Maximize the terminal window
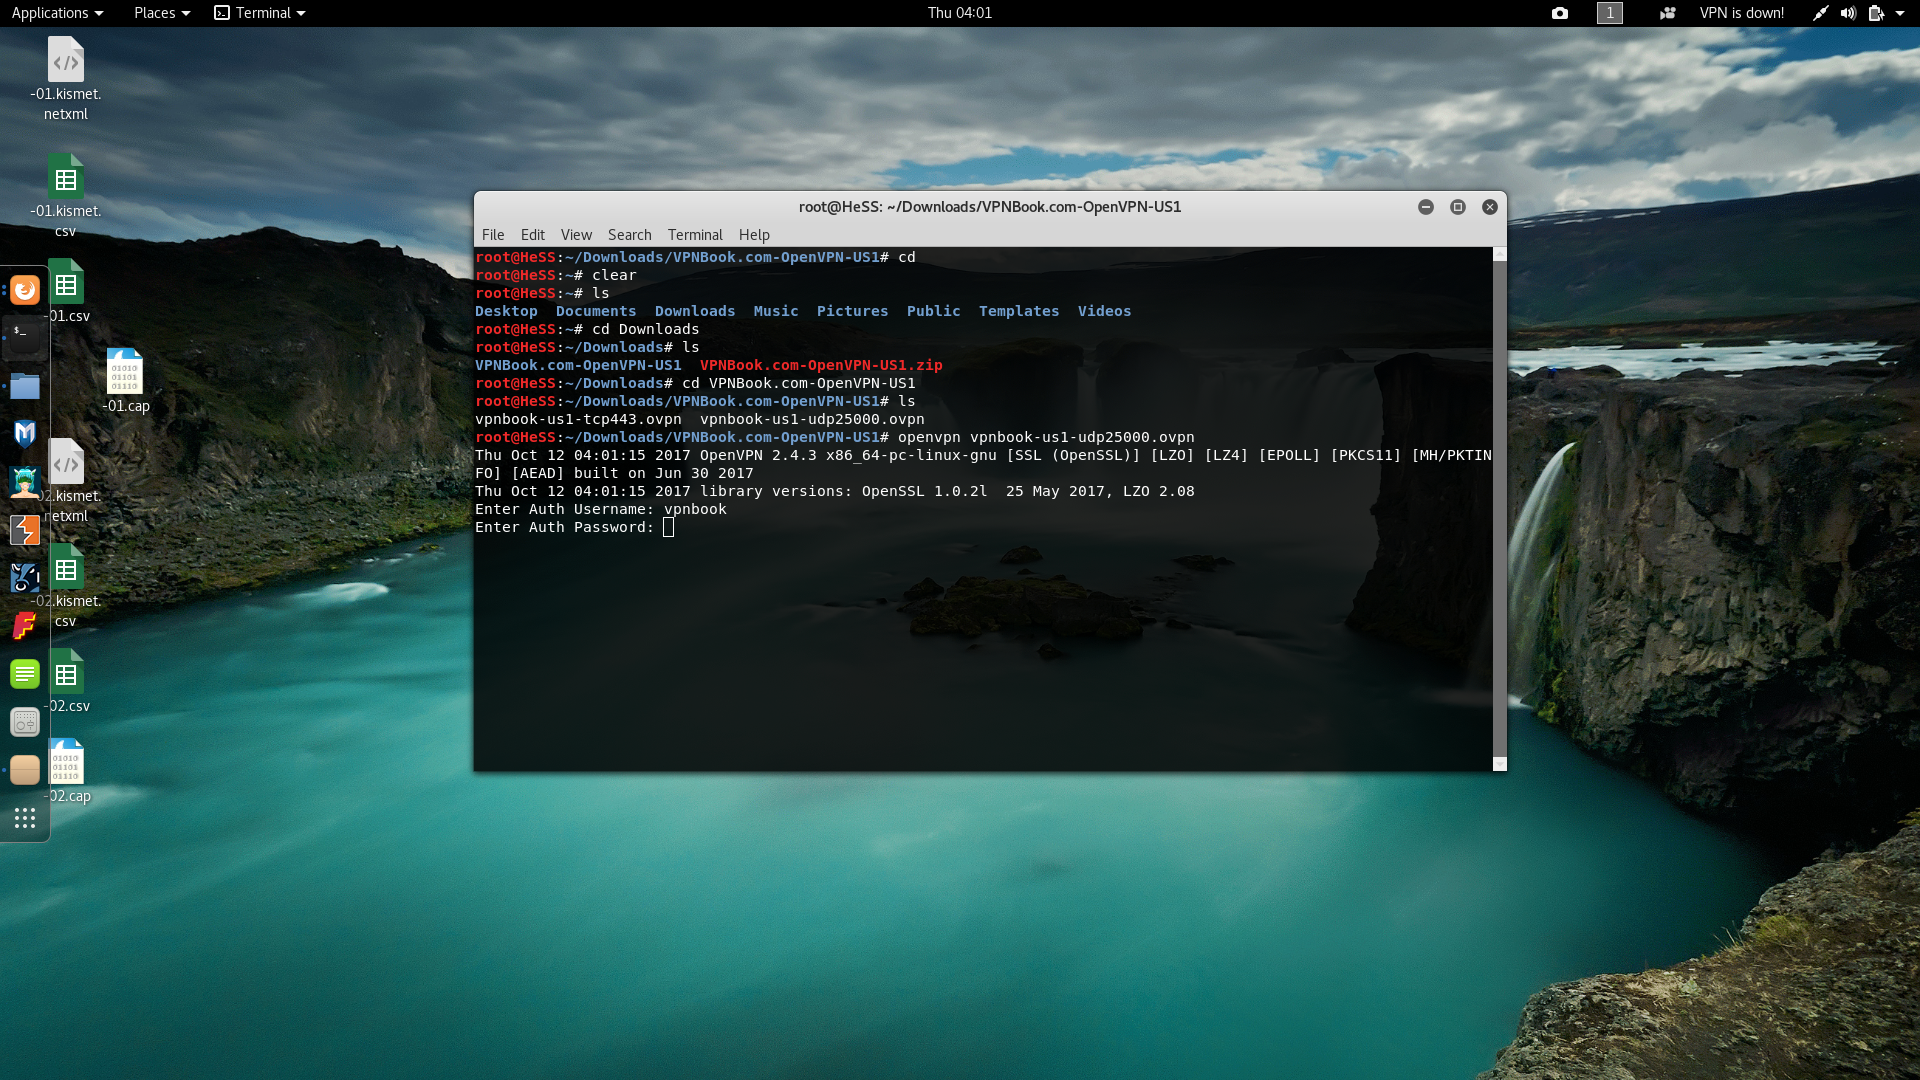The width and height of the screenshot is (1920, 1080). (1458, 207)
